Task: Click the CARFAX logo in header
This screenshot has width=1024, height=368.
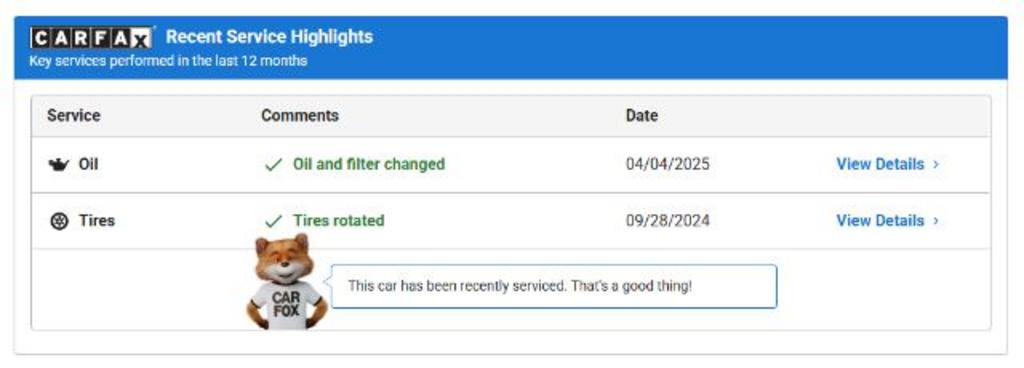Action: point(91,38)
